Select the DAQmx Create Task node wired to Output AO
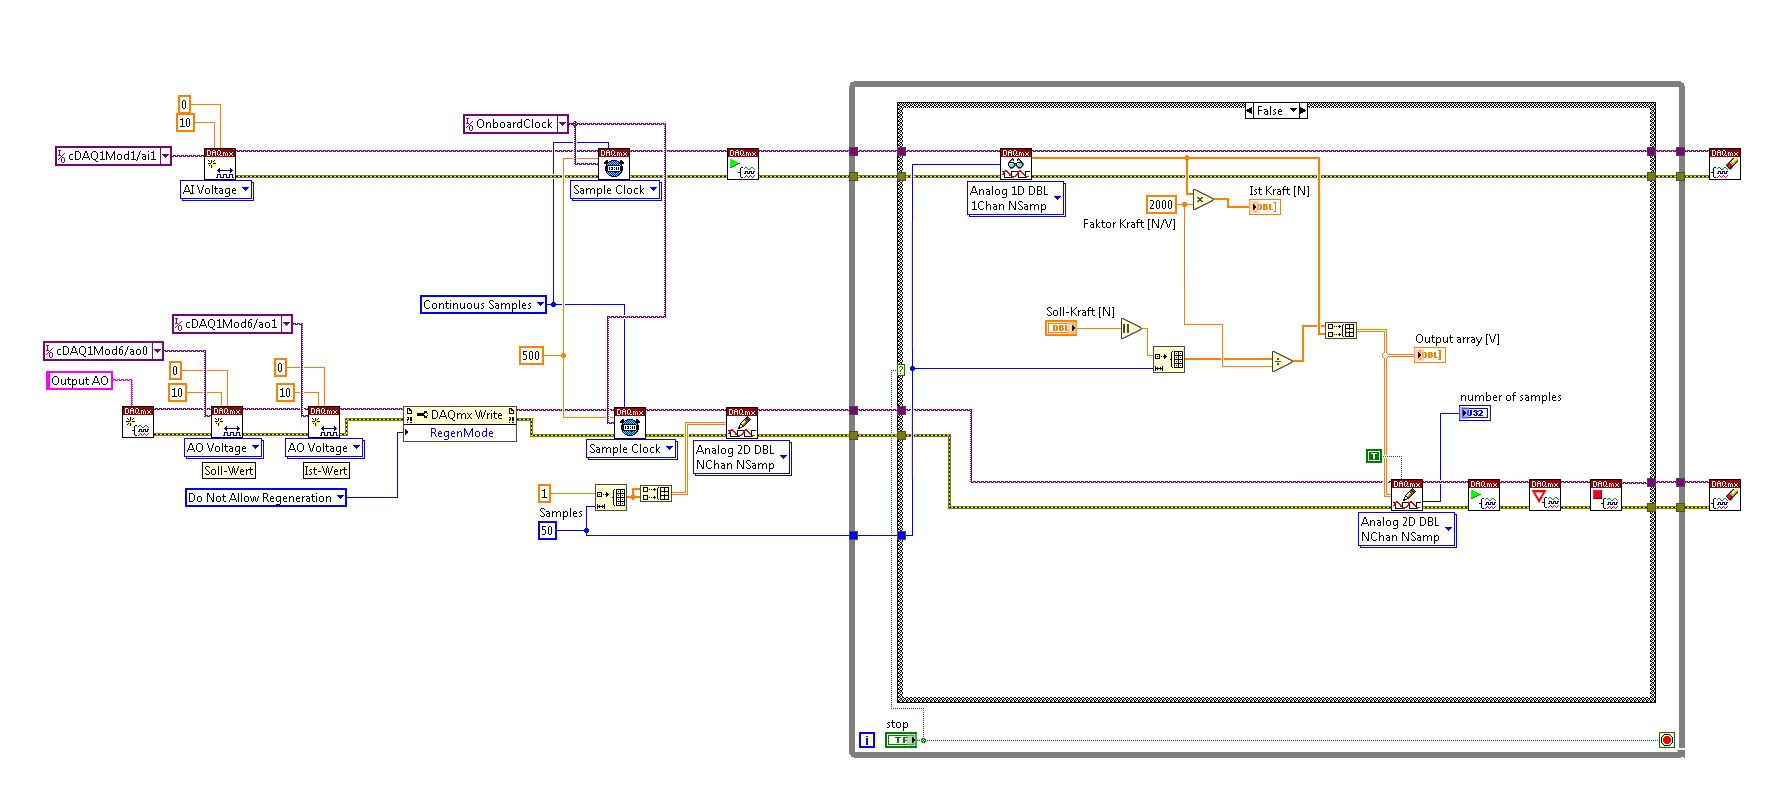1776x793 pixels. click(138, 422)
